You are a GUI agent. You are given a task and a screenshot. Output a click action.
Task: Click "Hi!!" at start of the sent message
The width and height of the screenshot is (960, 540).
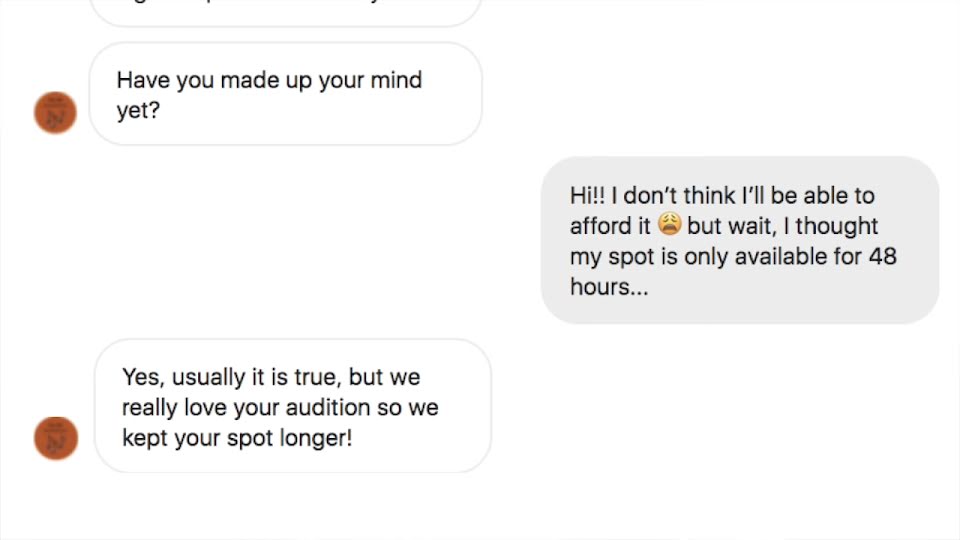pos(587,196)
